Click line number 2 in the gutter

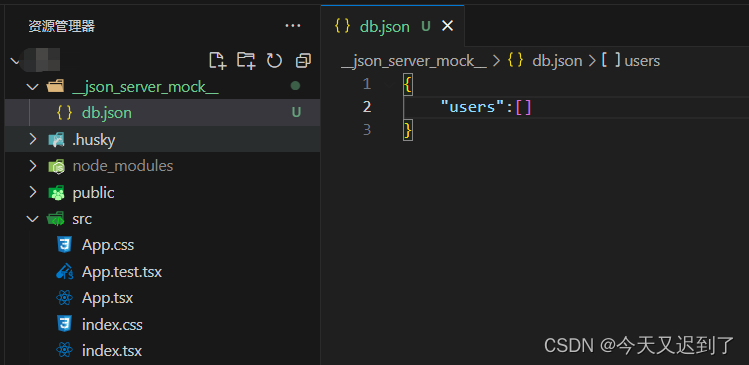tap(366, 107)
